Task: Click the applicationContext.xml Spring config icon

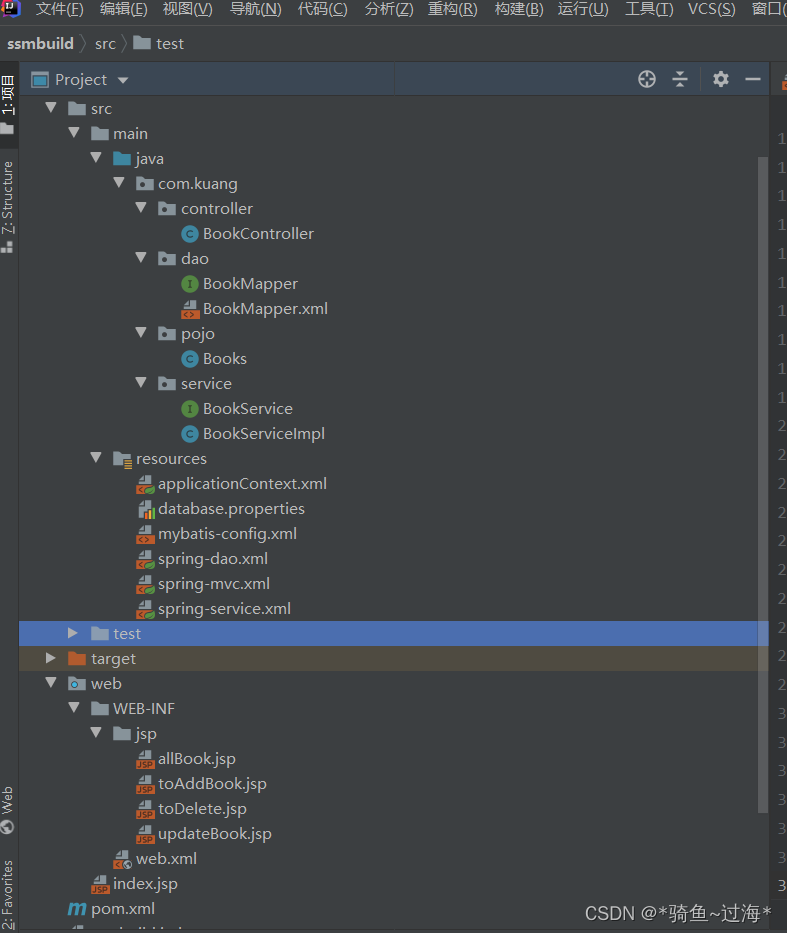Action: [x=145, y=484]
